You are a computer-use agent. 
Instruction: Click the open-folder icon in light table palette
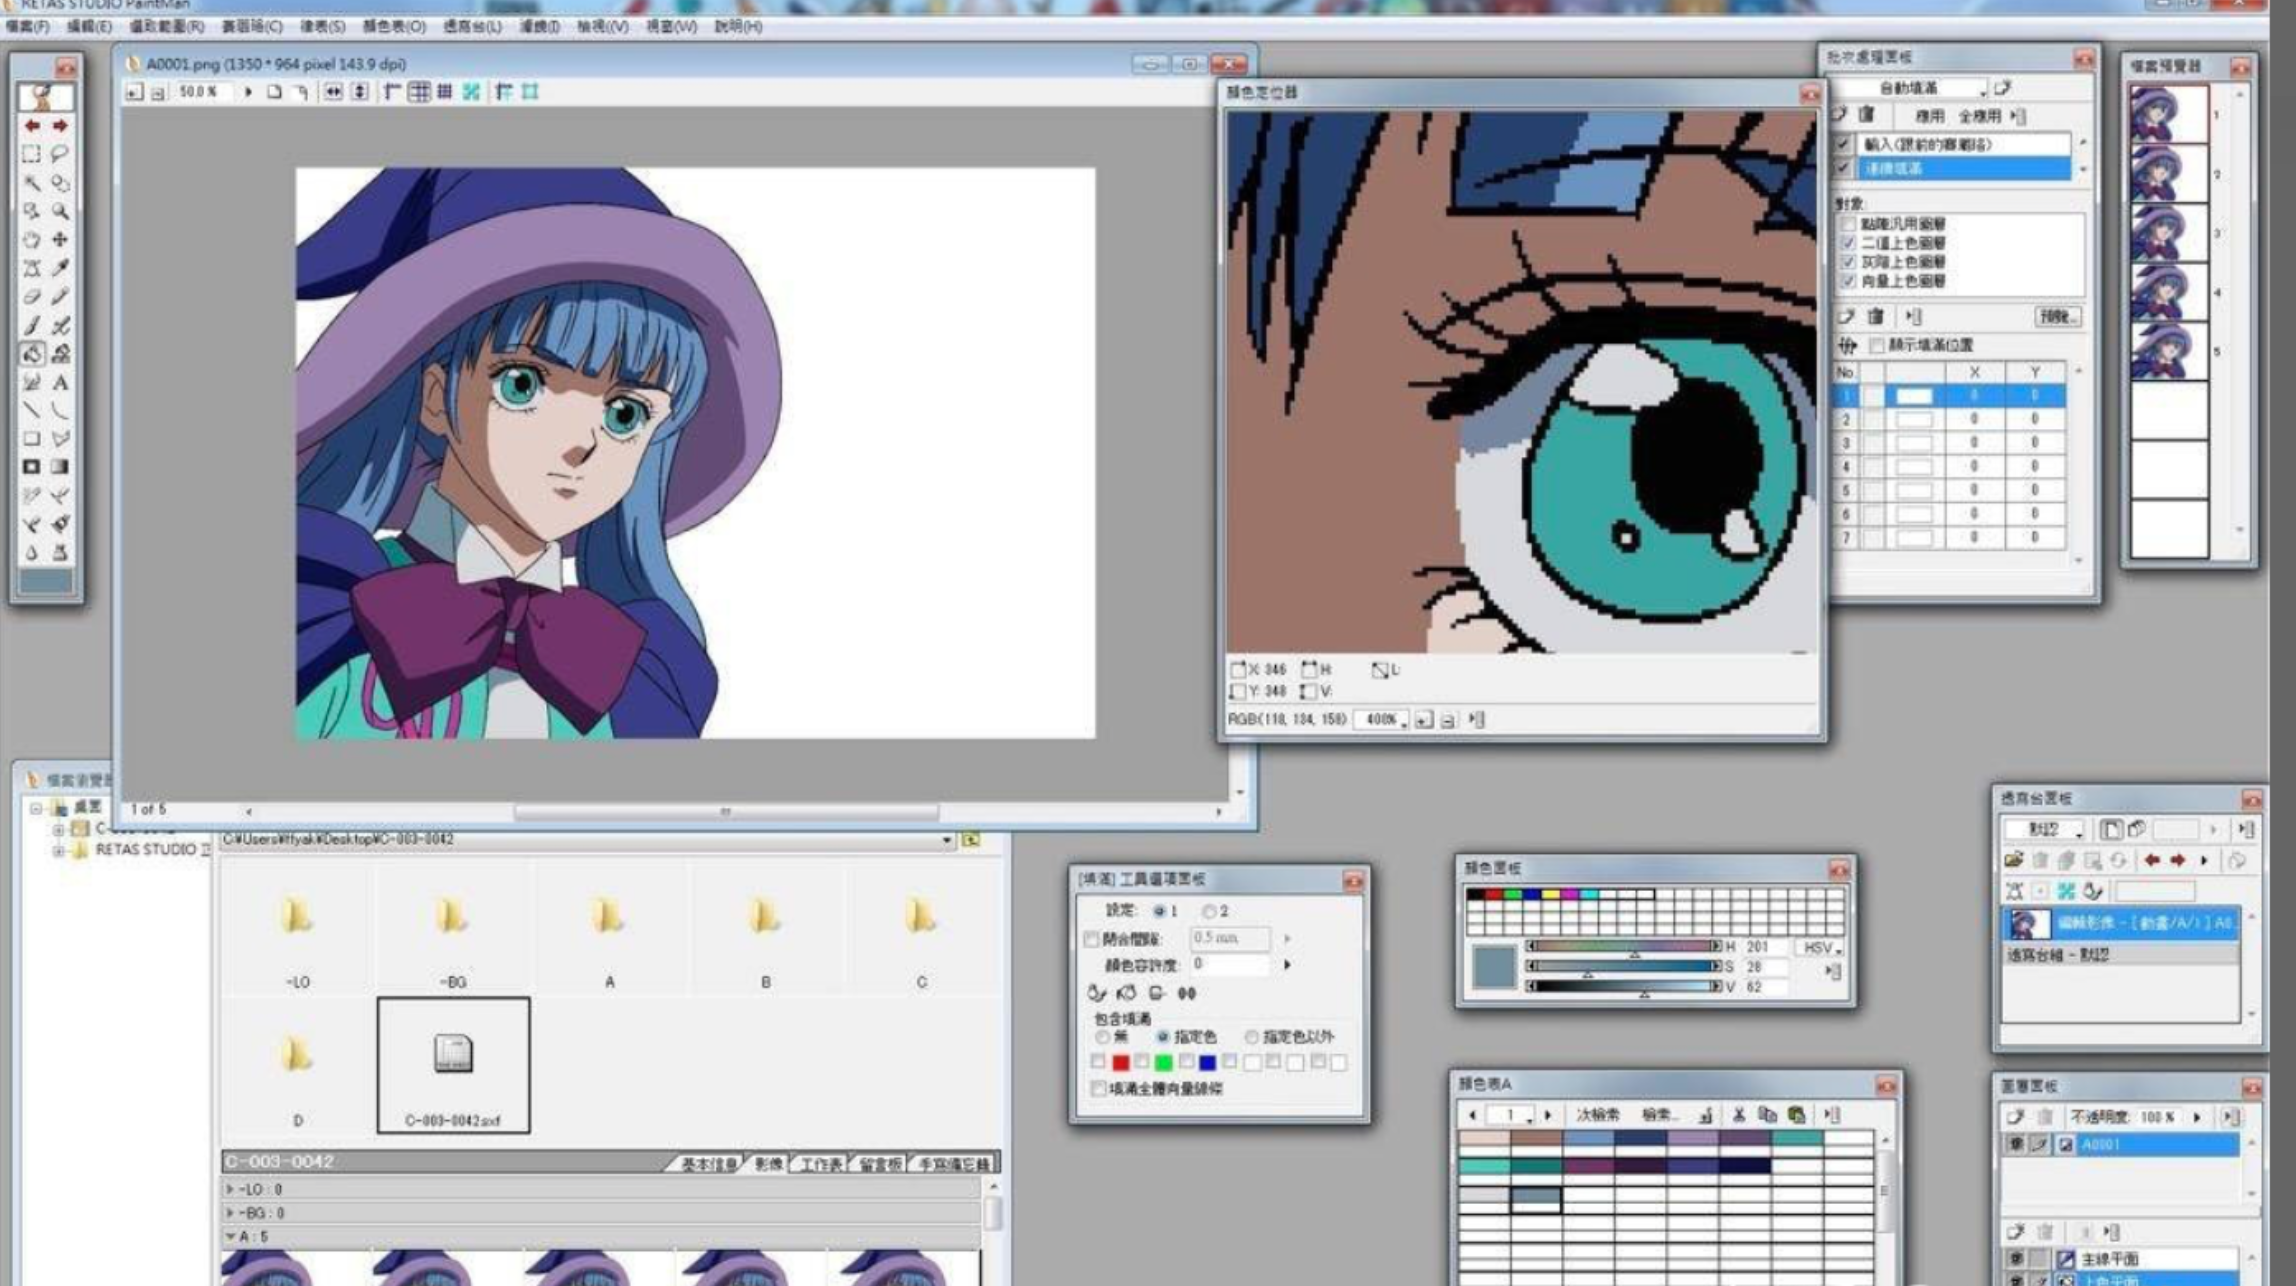[2014, 860]
